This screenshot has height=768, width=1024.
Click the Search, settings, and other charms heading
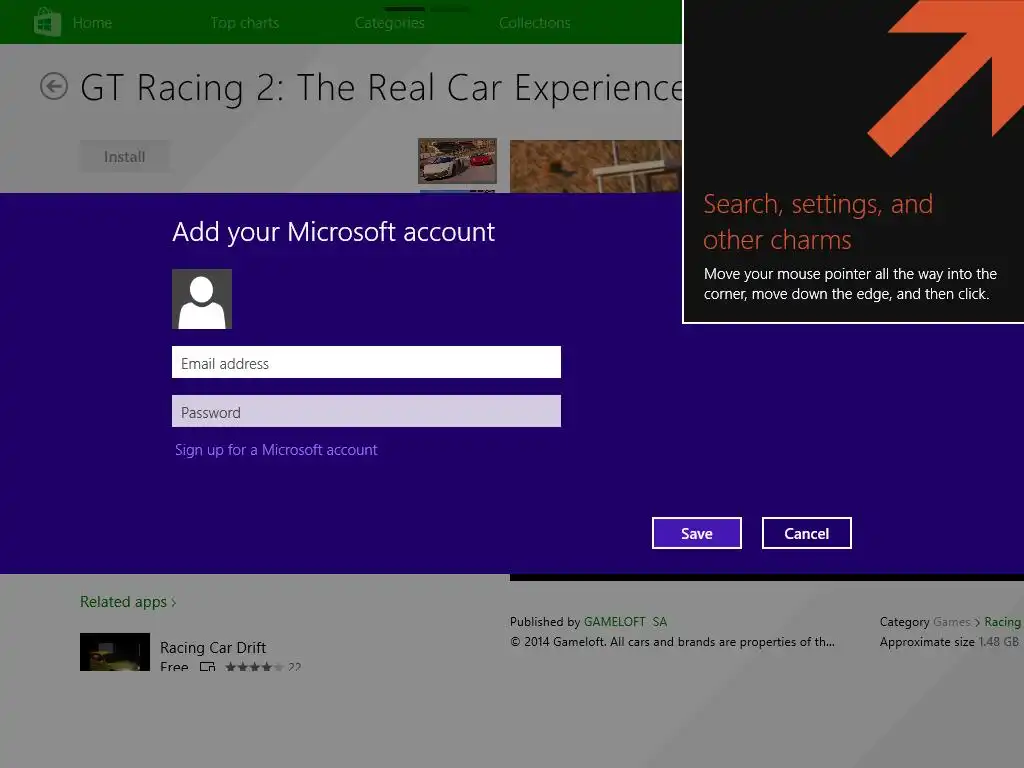[818, 222]
